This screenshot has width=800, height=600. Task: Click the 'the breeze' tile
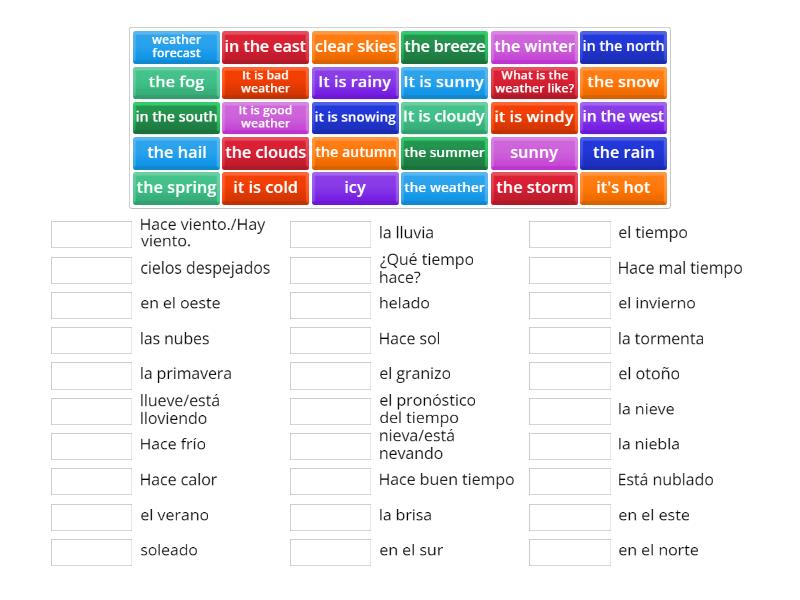[444, 46]
